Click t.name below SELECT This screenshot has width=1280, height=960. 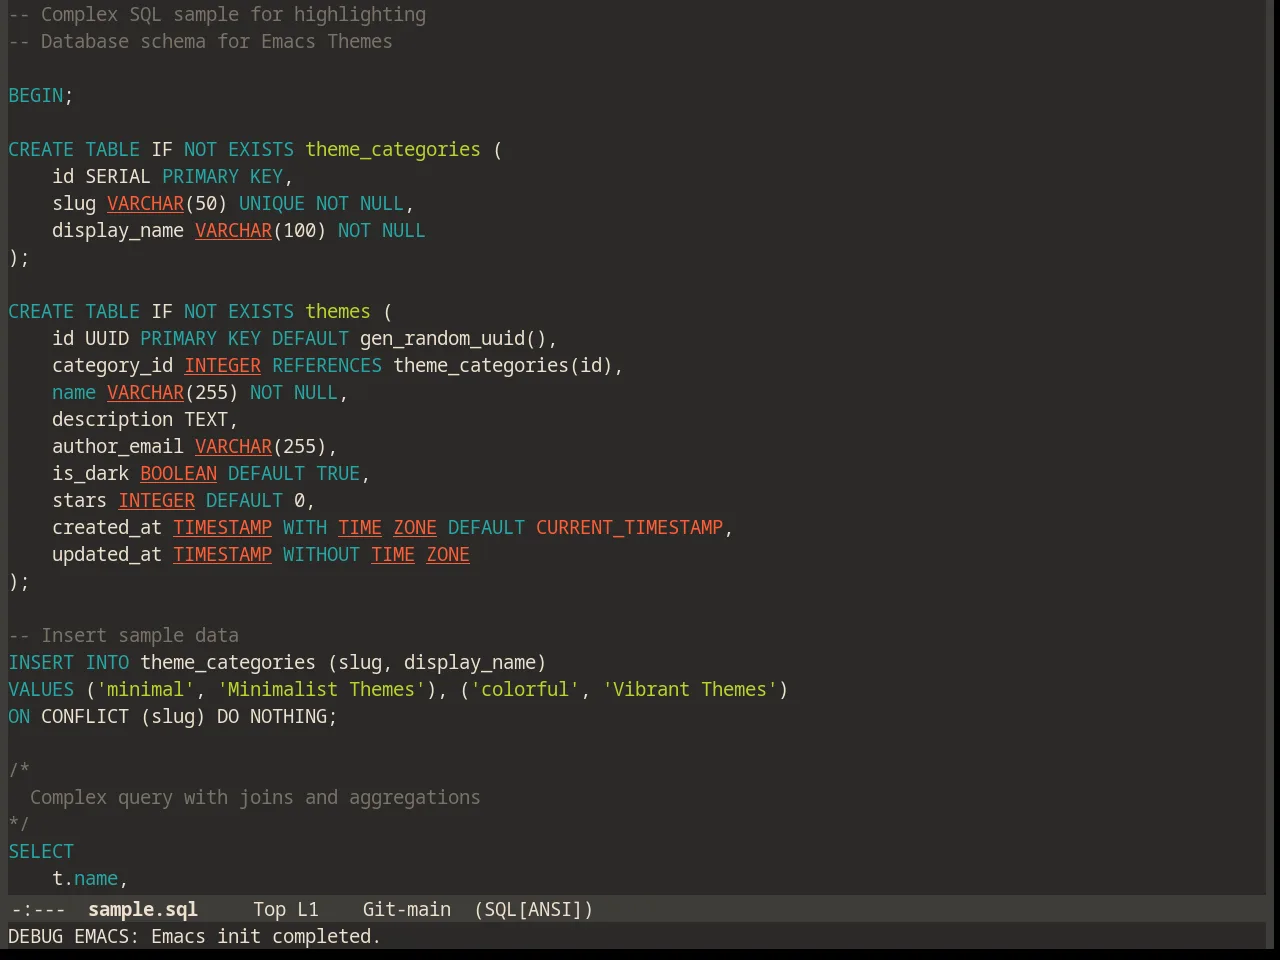85,878
